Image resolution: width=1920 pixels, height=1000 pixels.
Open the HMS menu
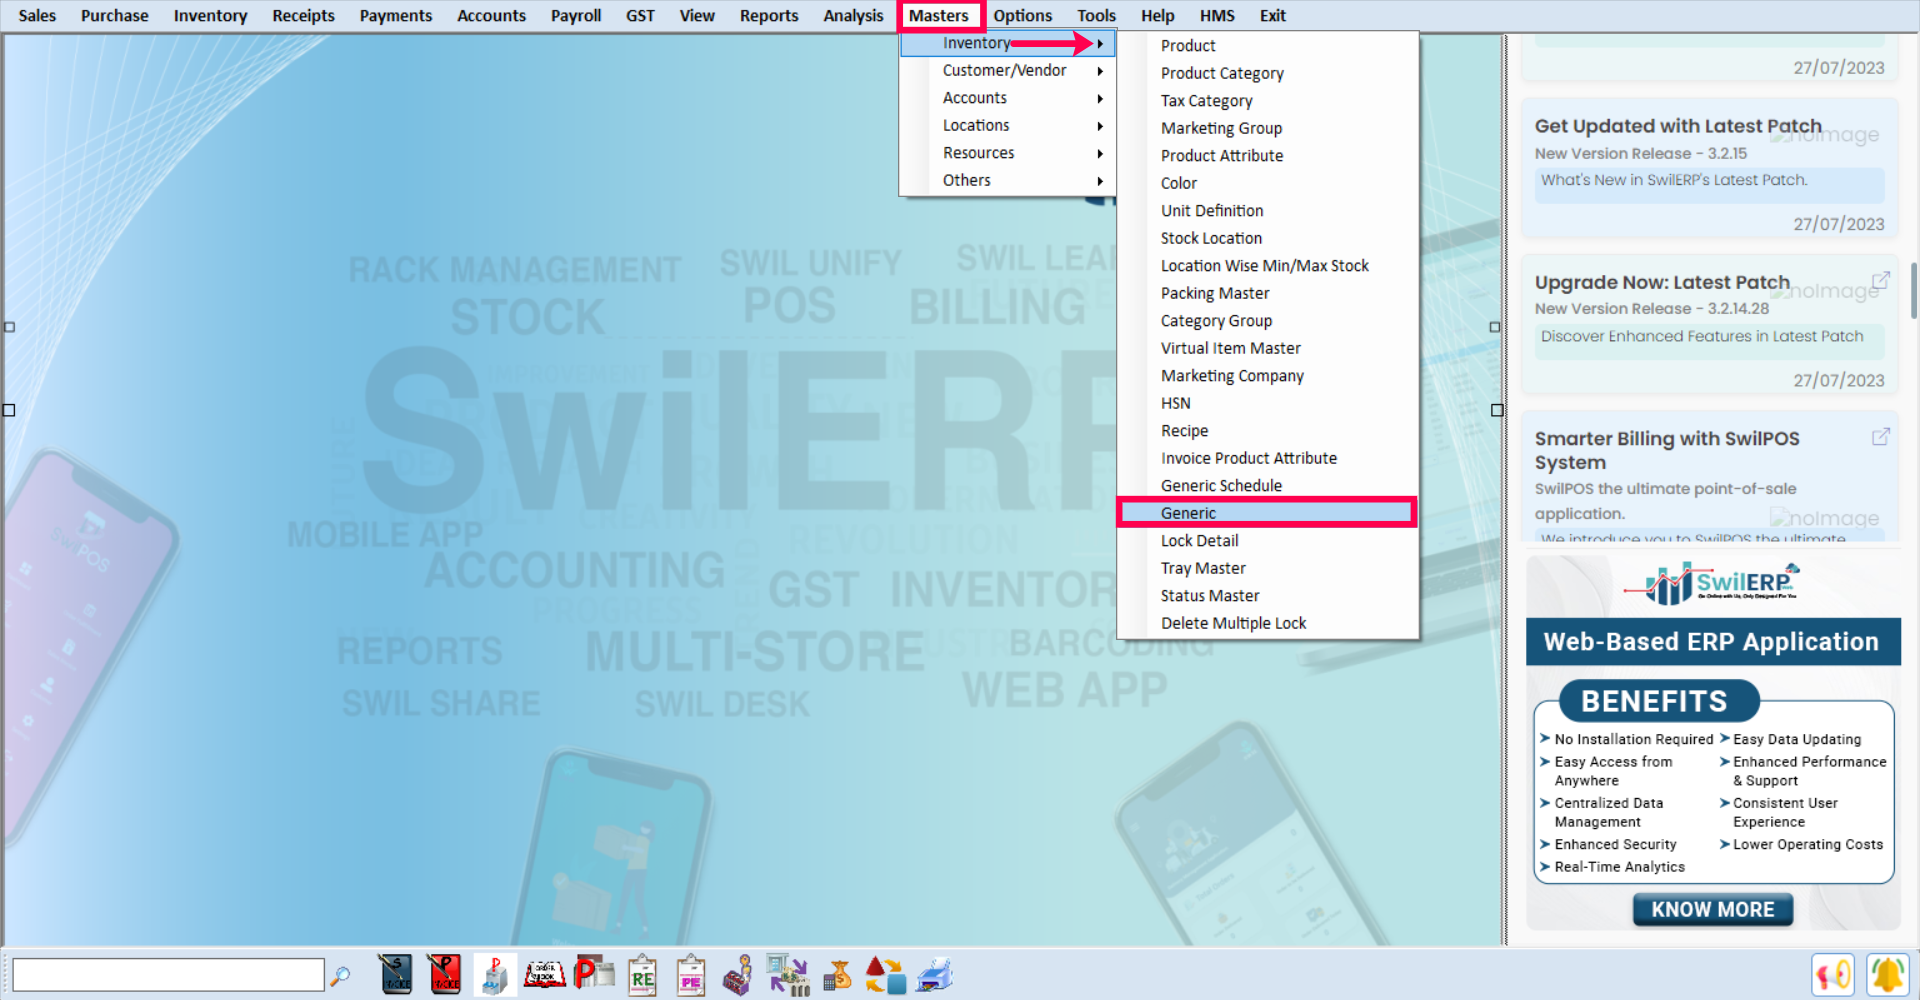[x=1217, y=16]
